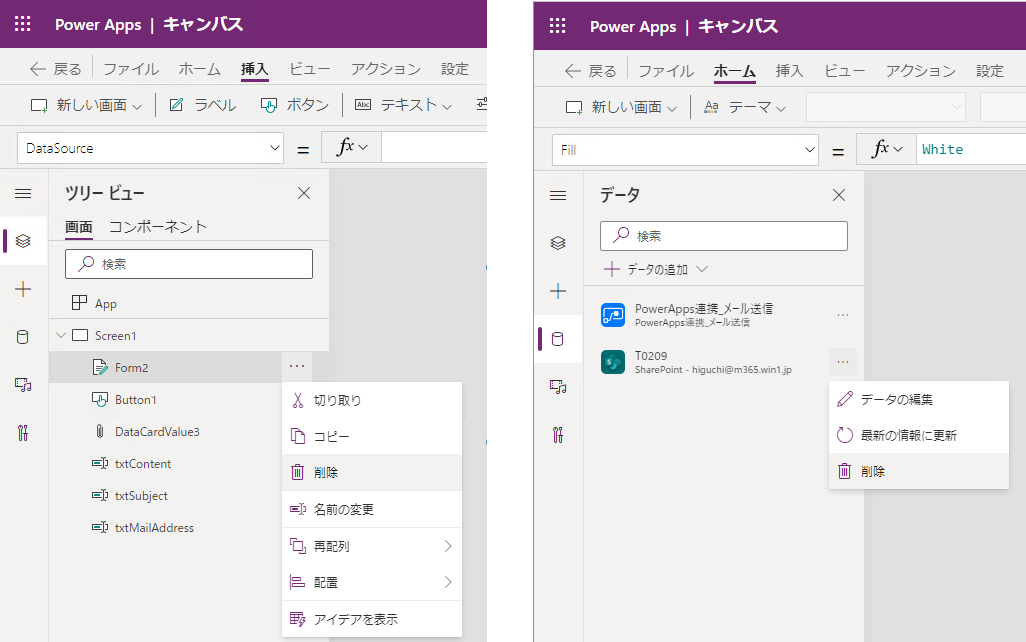This screenshot has width=1026, height=642.
Task: Open the media icon in the left window sidebar
Action: (23, 385)
